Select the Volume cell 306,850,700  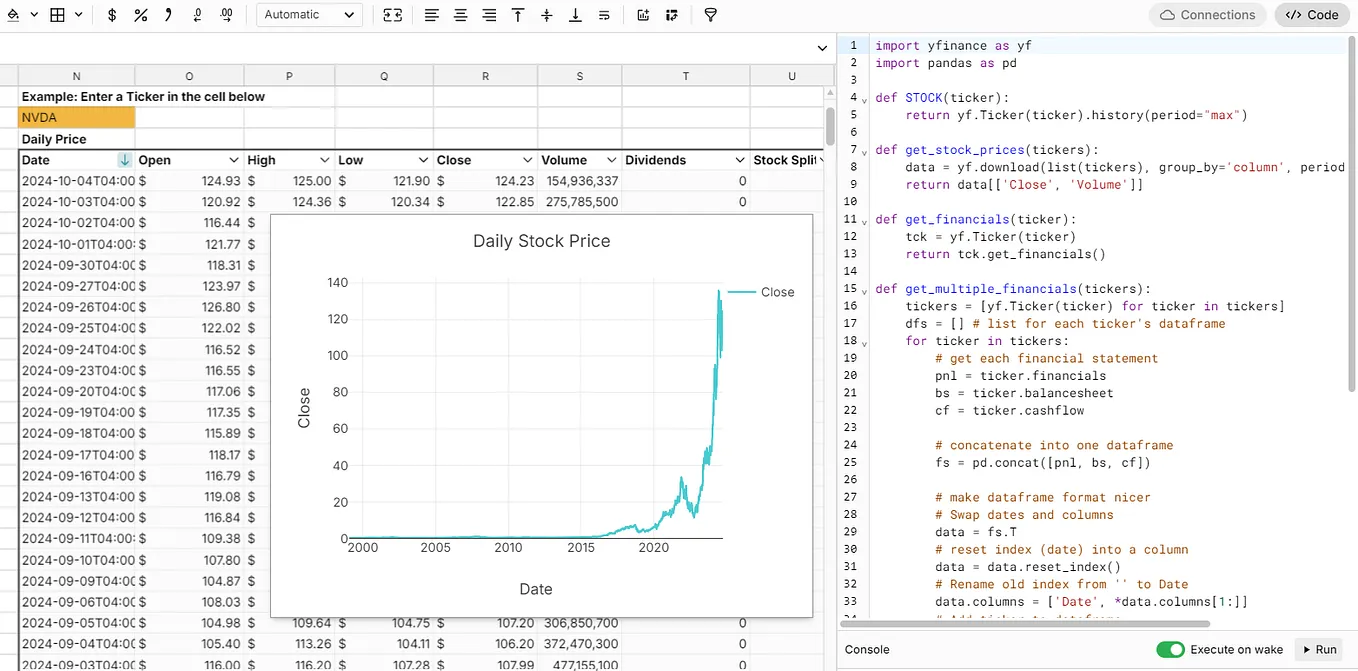pyautogui.click(x=579, y=622)
